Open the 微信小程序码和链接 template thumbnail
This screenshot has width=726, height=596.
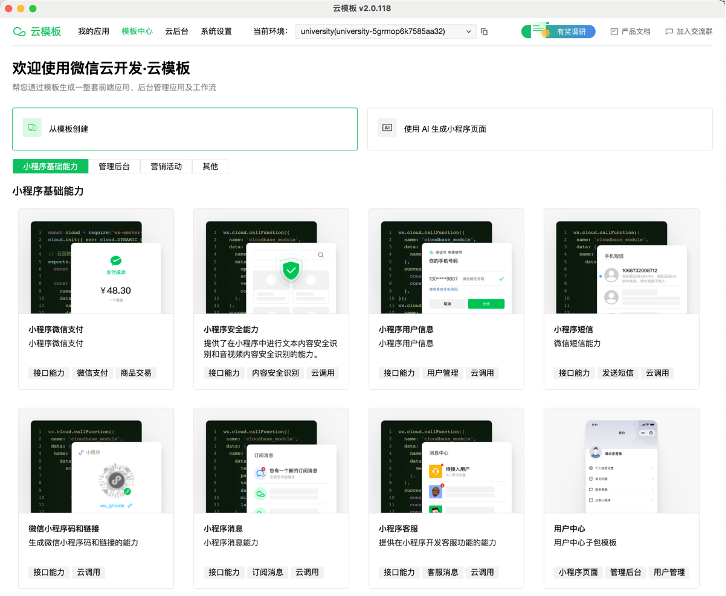click(x=96, y=461)
